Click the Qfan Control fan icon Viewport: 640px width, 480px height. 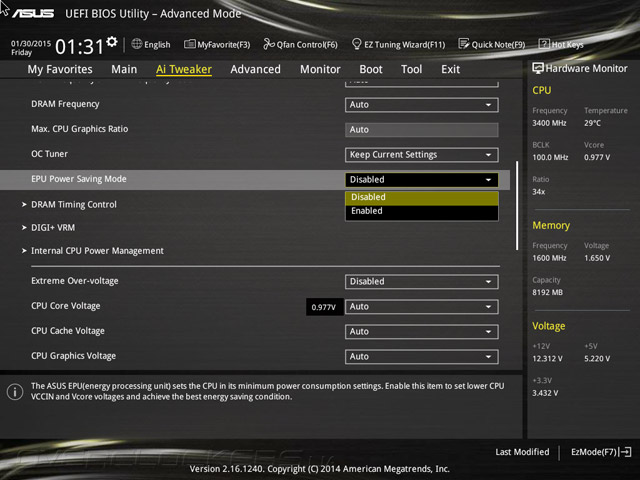pyautogui.click(x=269, y=44)
